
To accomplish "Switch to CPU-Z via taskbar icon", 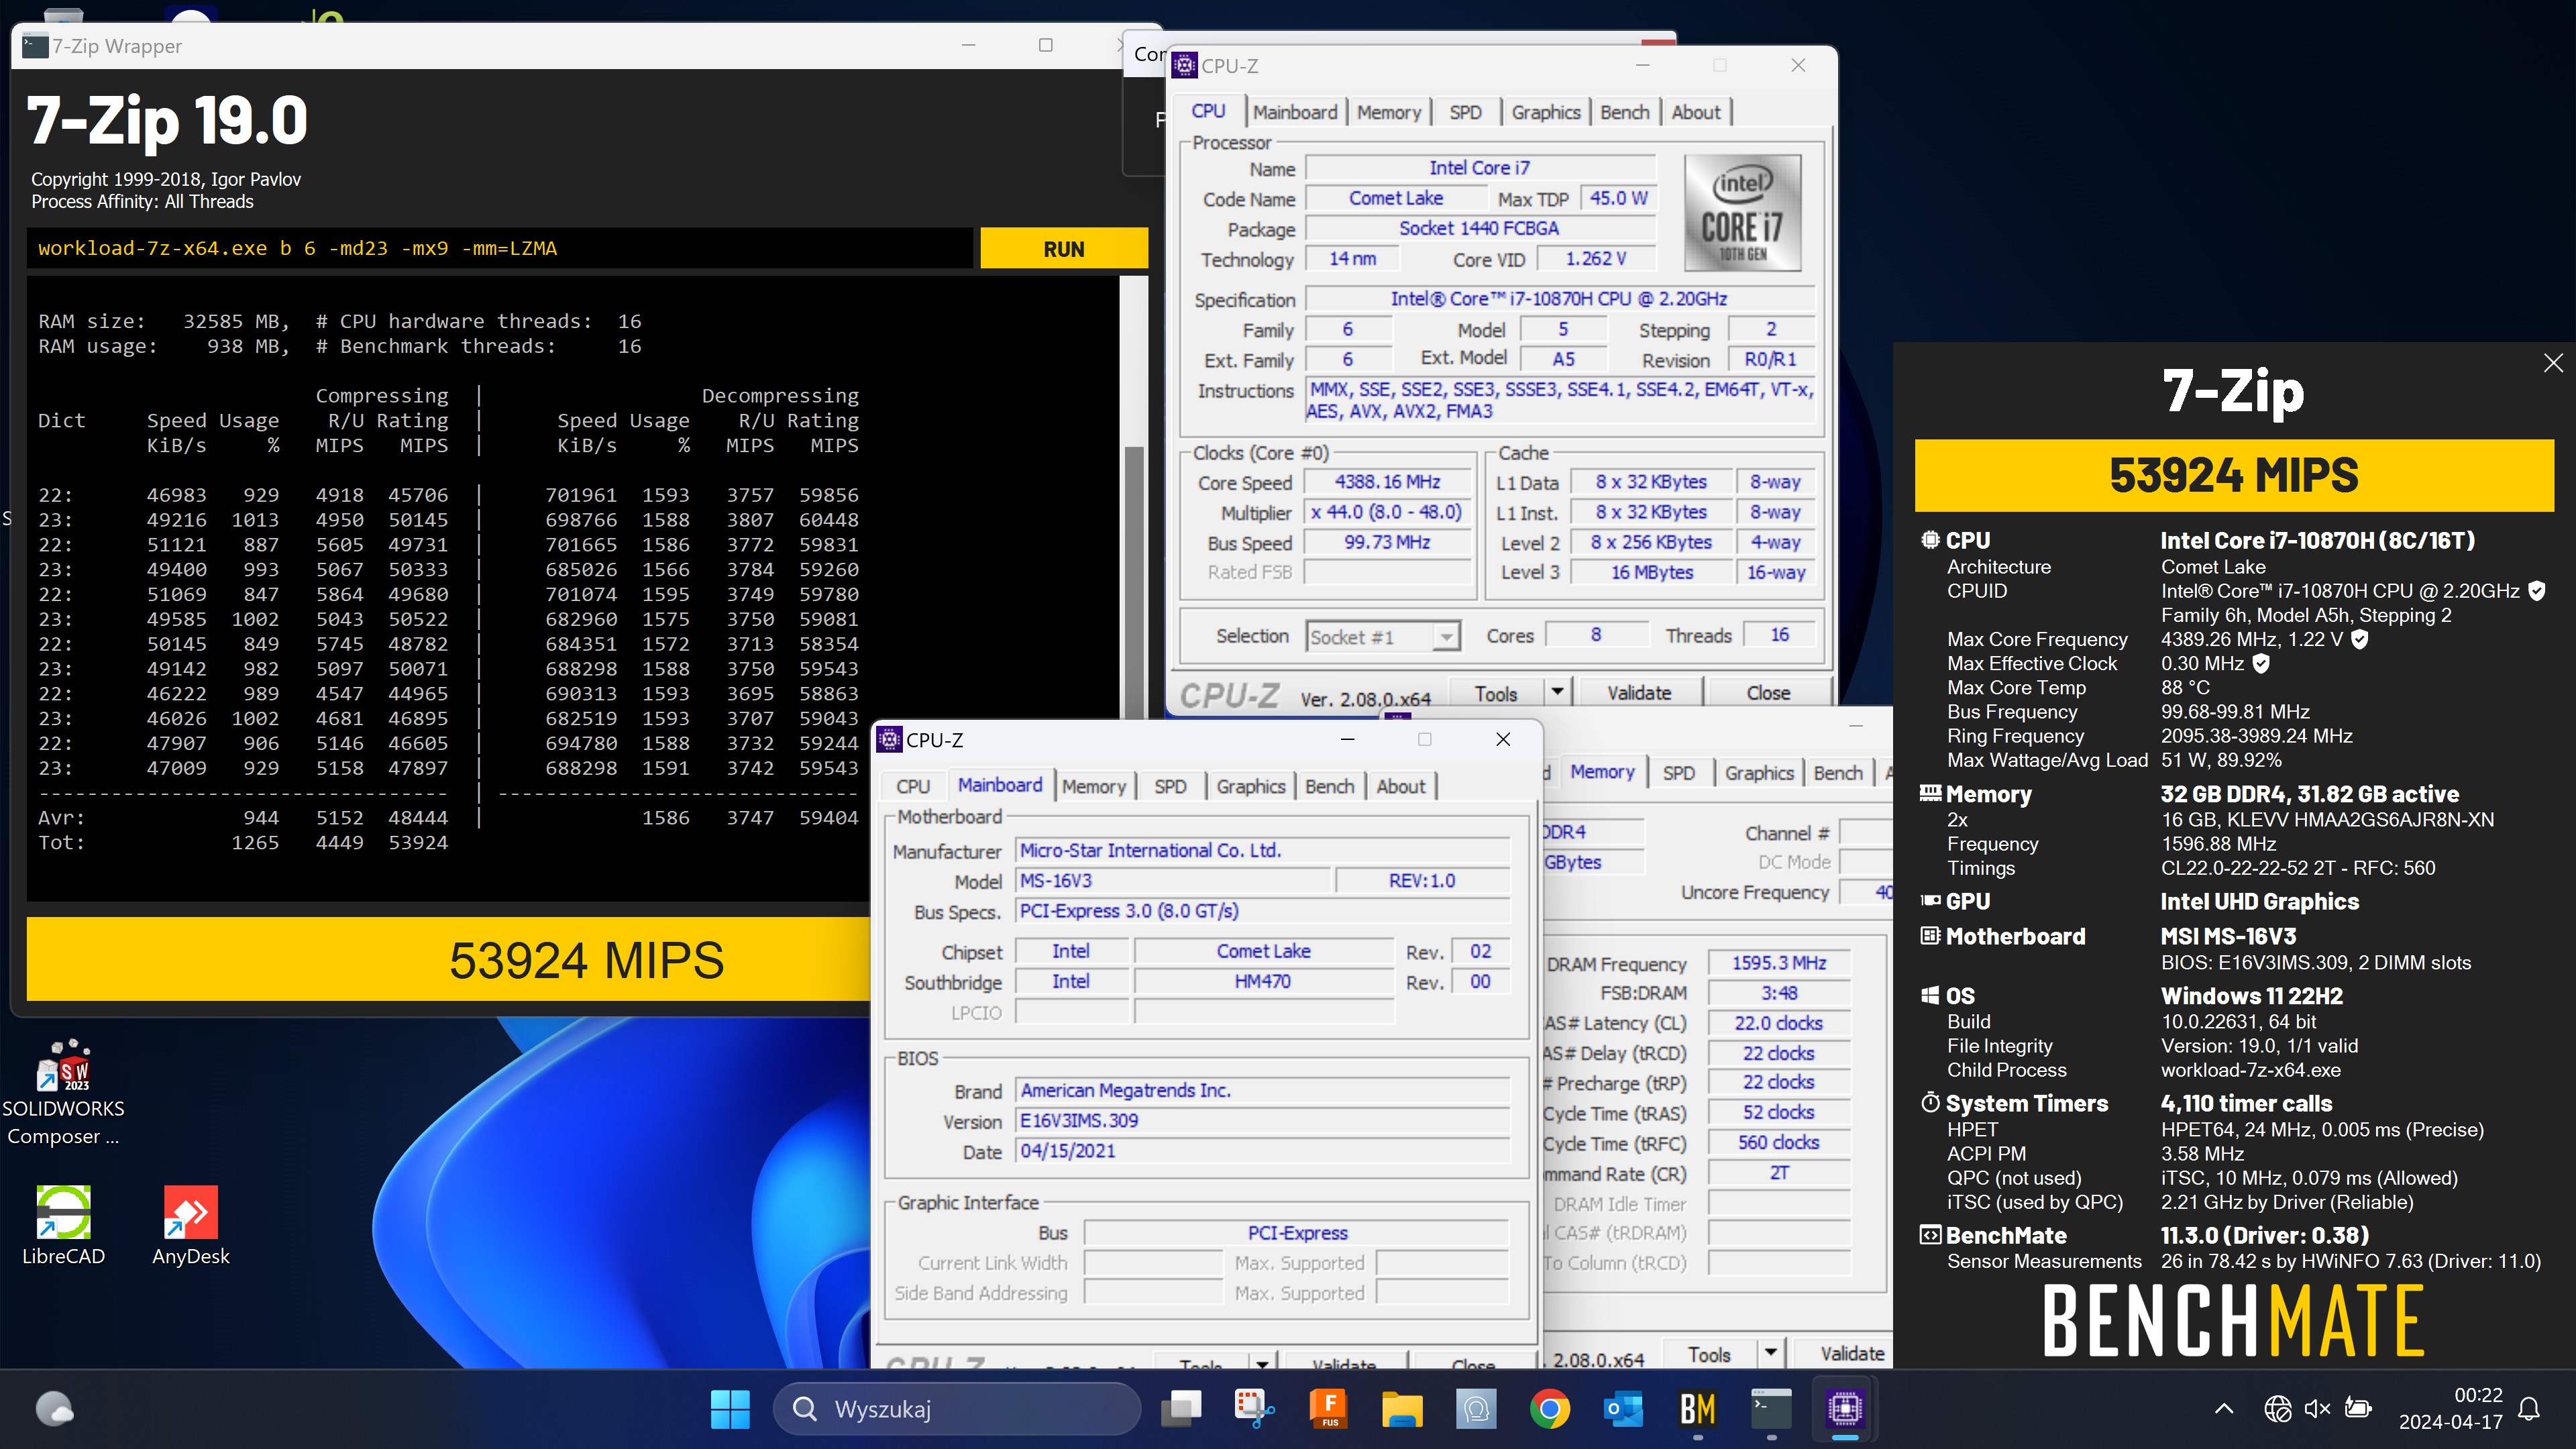I will pos(1845,1409).
